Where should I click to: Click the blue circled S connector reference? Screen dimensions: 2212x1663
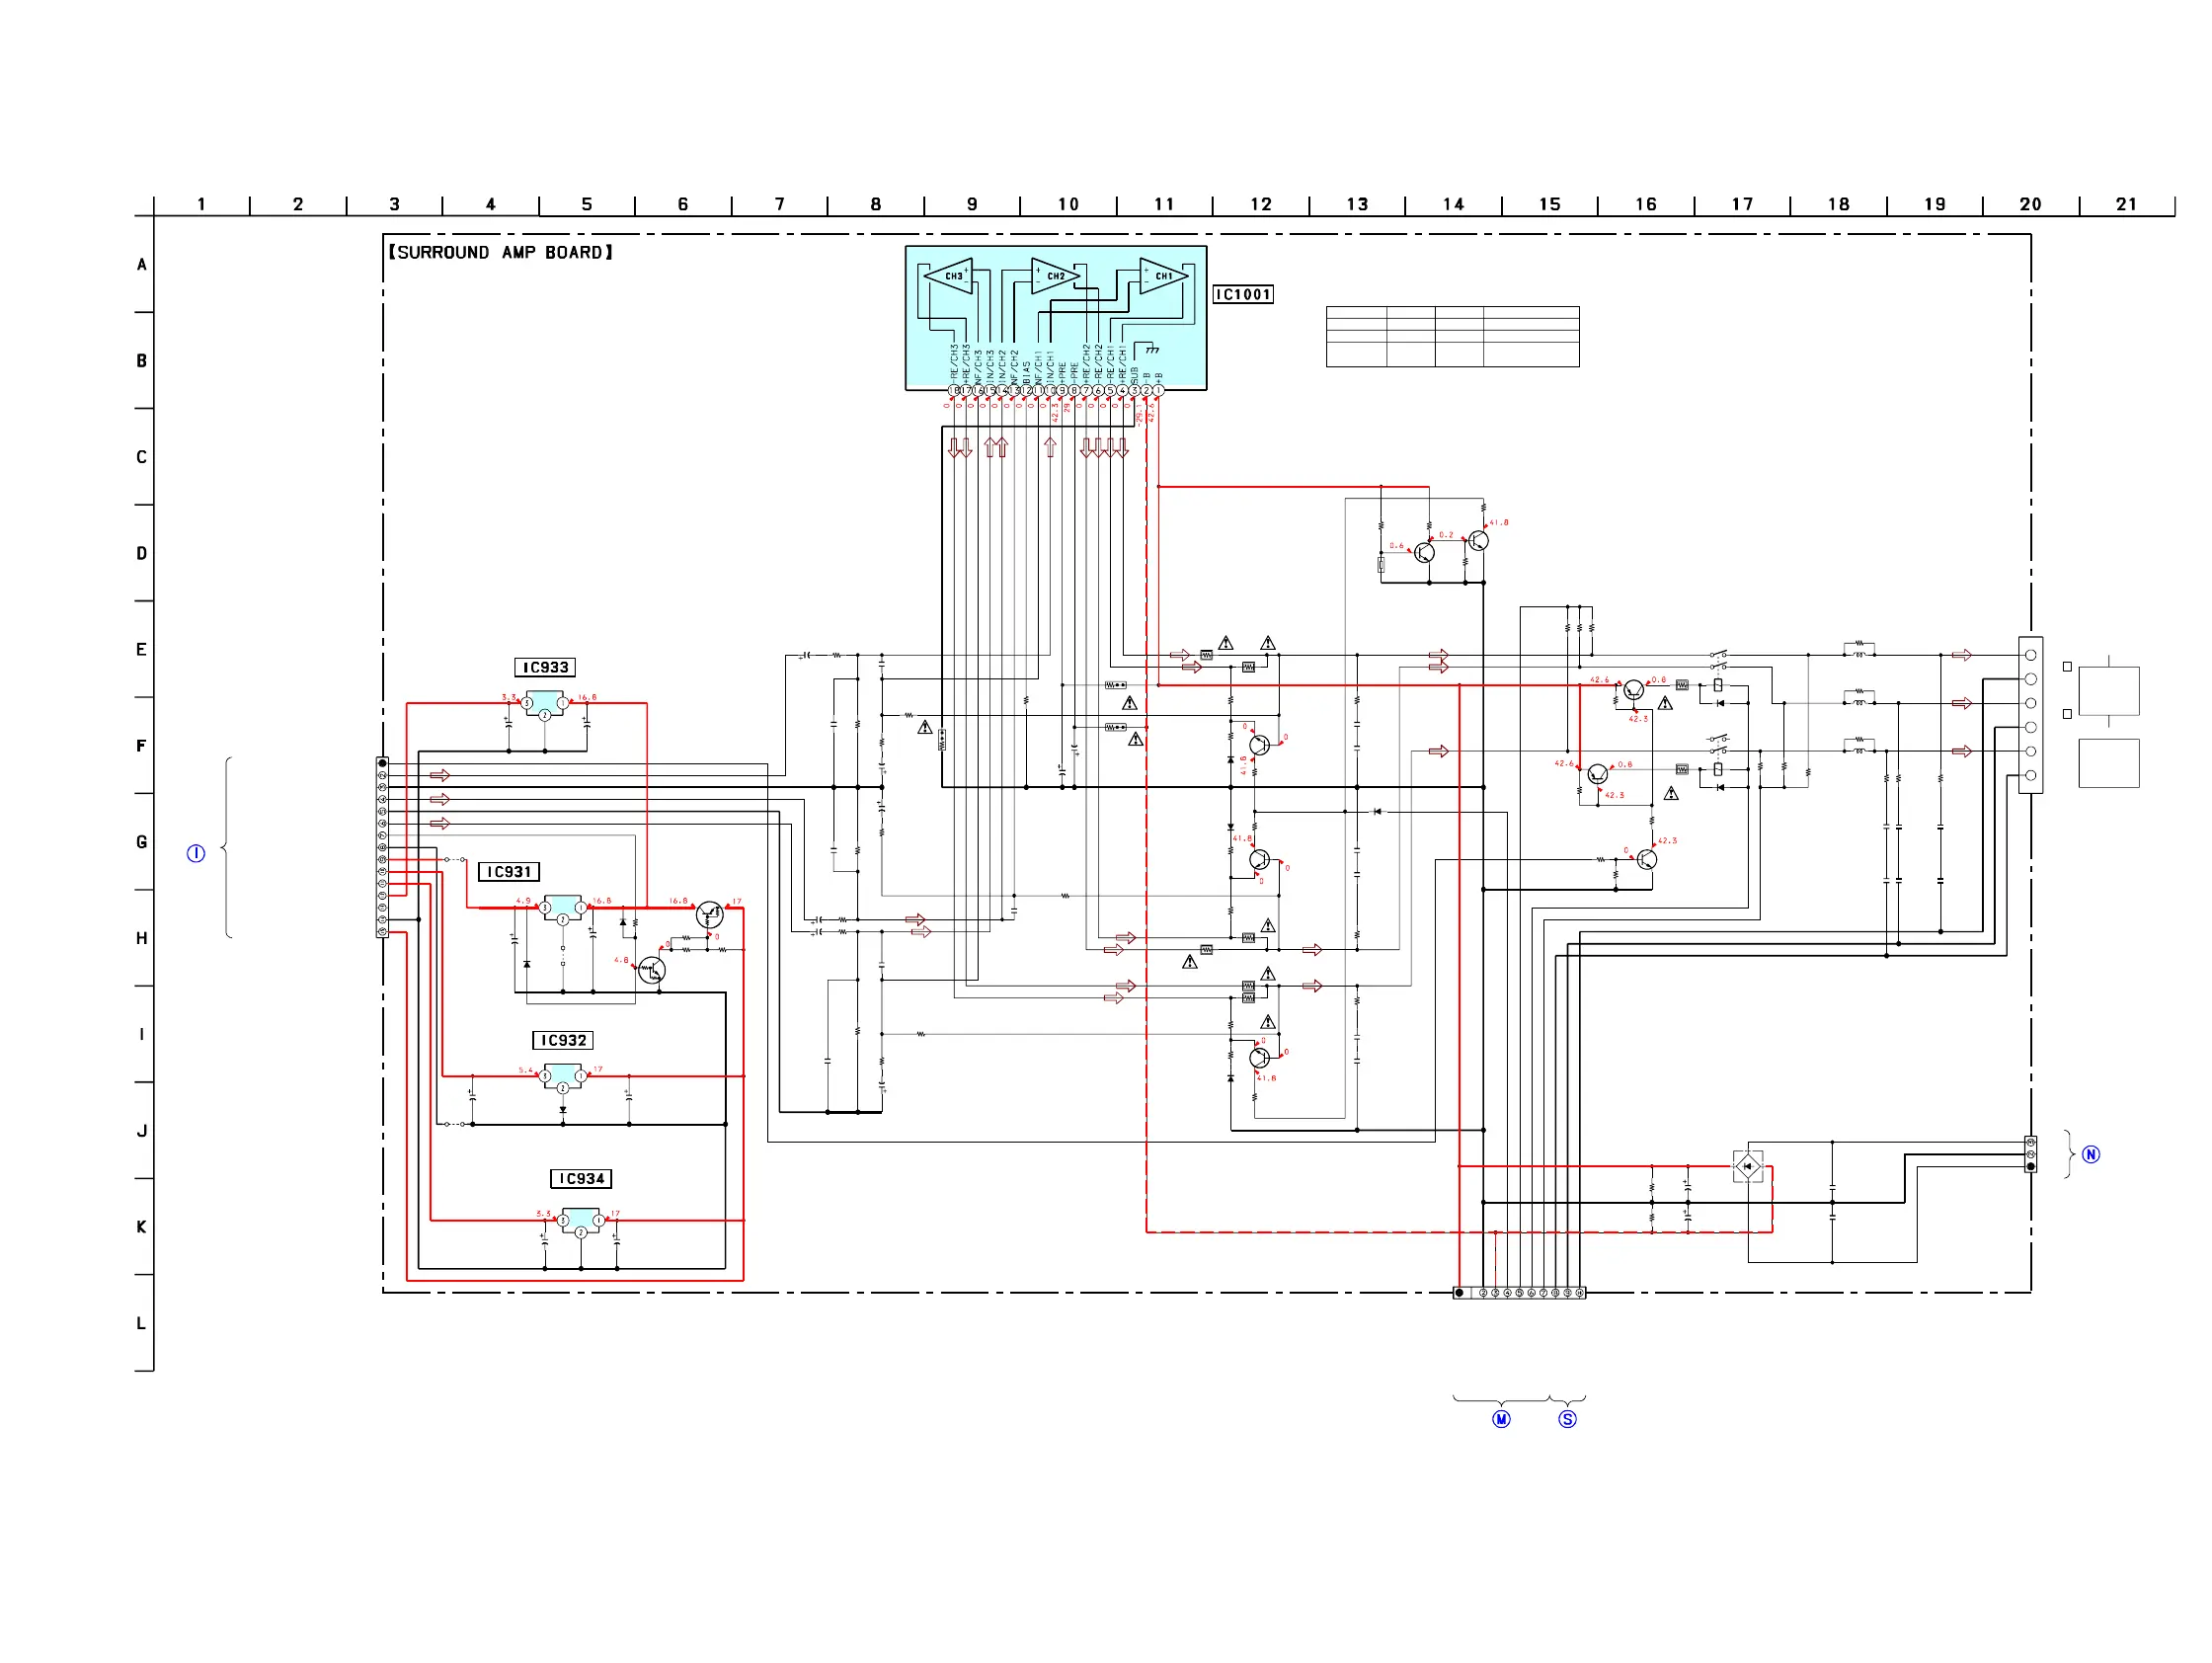(1567, 1419)
